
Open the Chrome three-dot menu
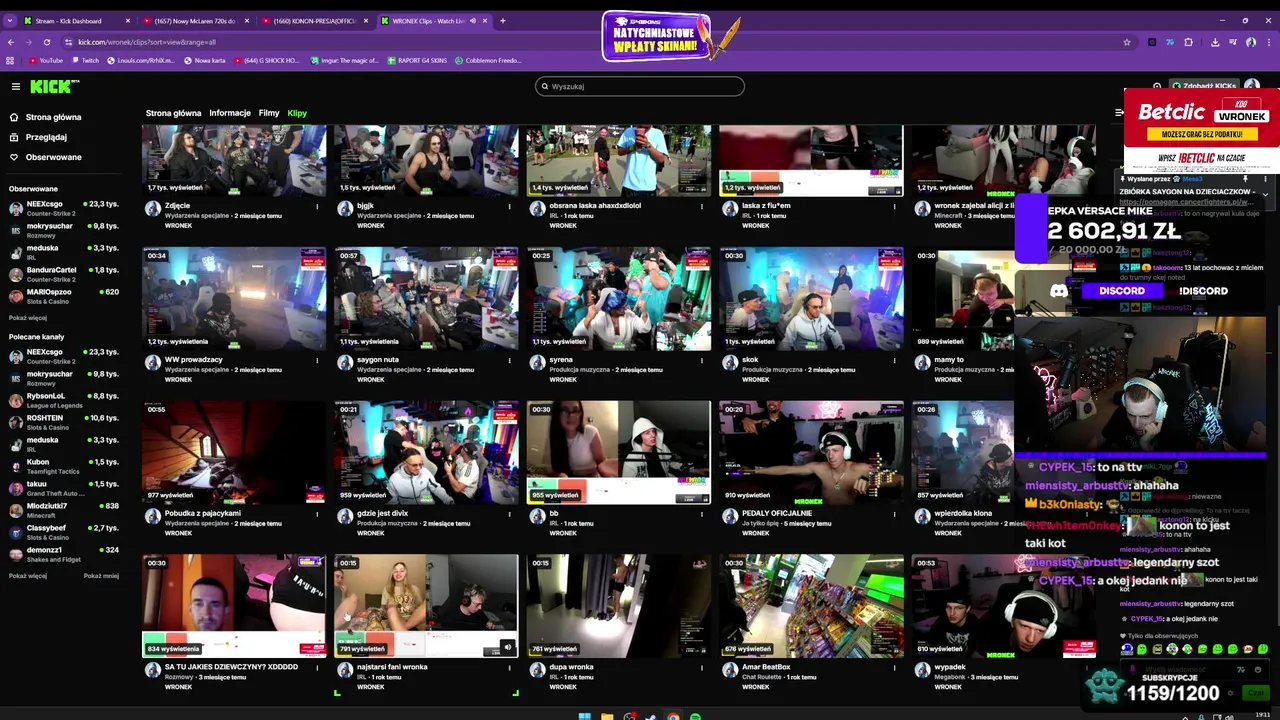1268,42
